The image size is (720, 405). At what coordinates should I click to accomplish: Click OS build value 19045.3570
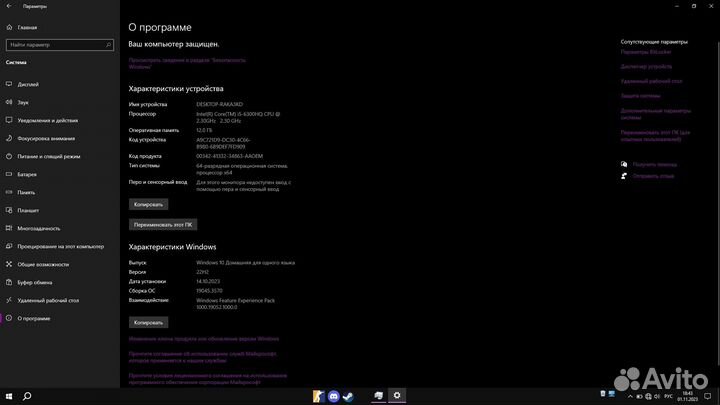click(x=209, y=291)
